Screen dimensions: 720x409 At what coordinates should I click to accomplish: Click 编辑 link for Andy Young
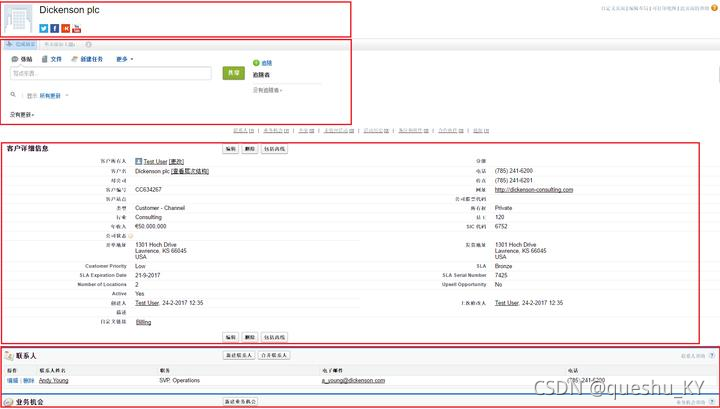pos(13,381)
